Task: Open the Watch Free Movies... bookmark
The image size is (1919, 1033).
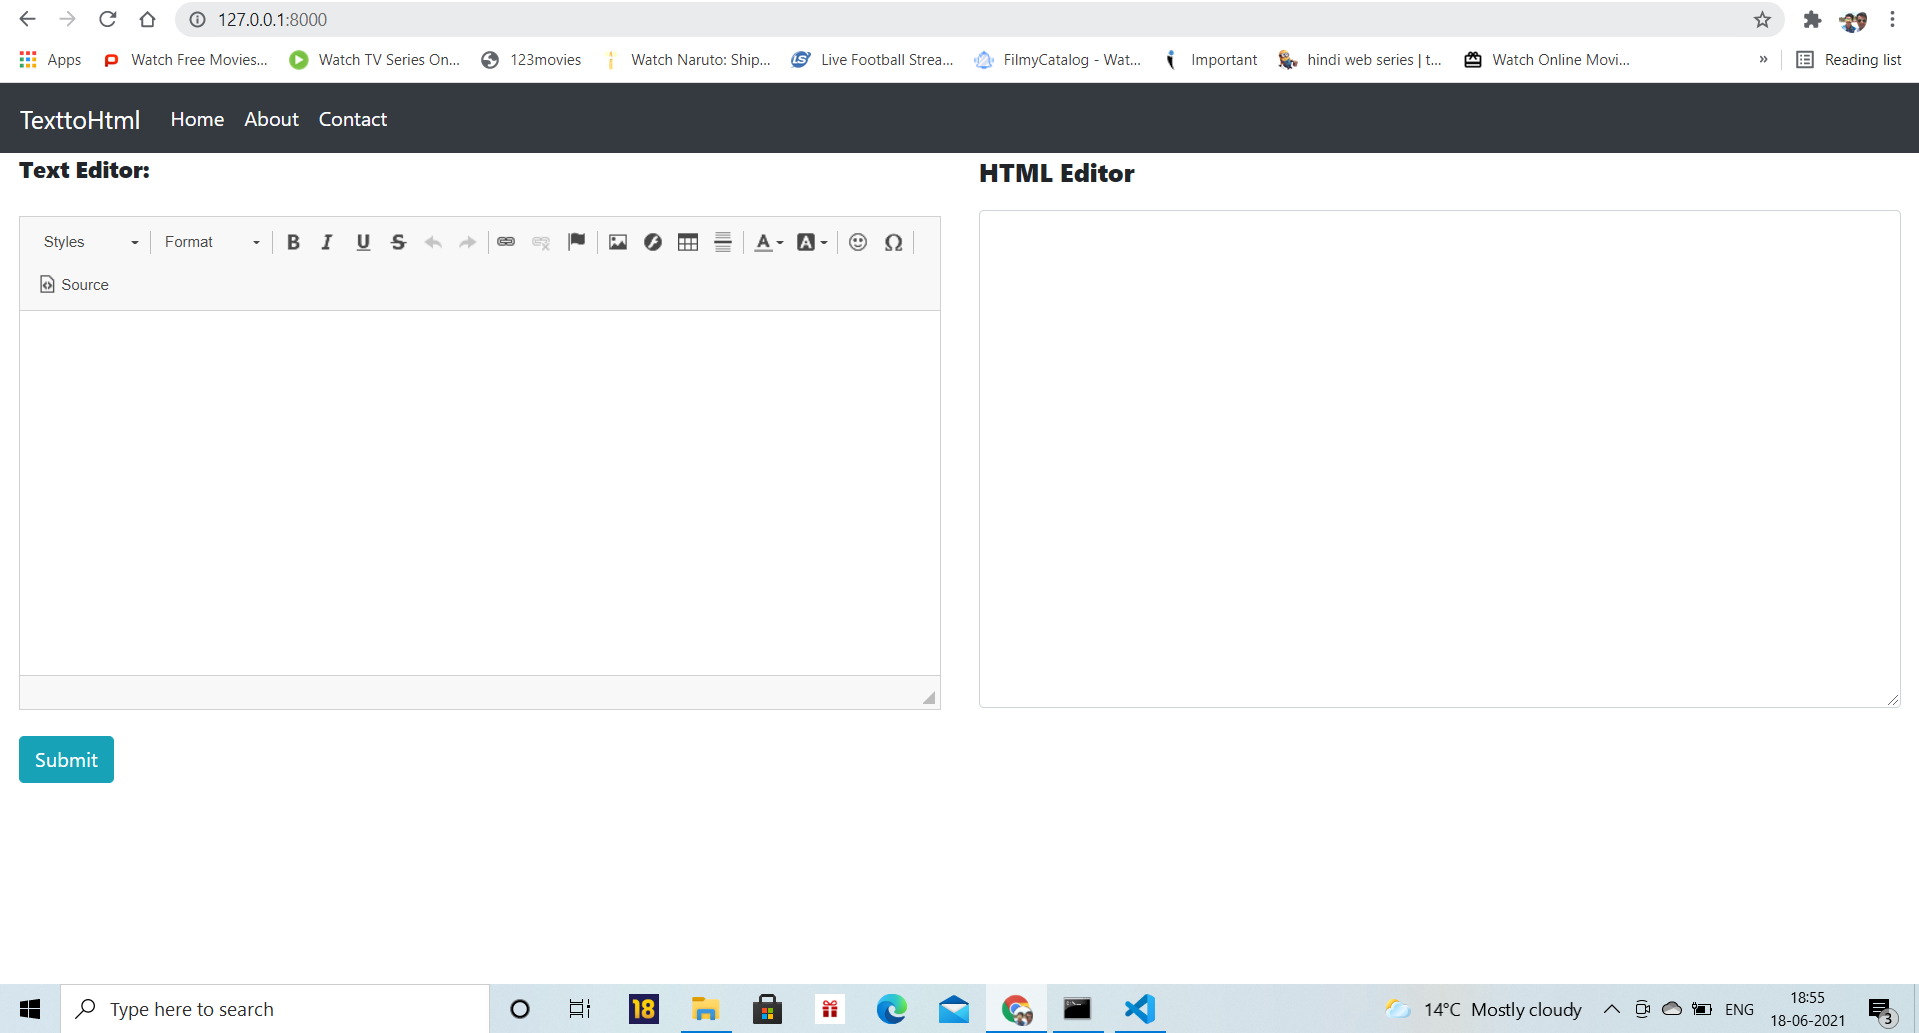Action: pos(186,60)
